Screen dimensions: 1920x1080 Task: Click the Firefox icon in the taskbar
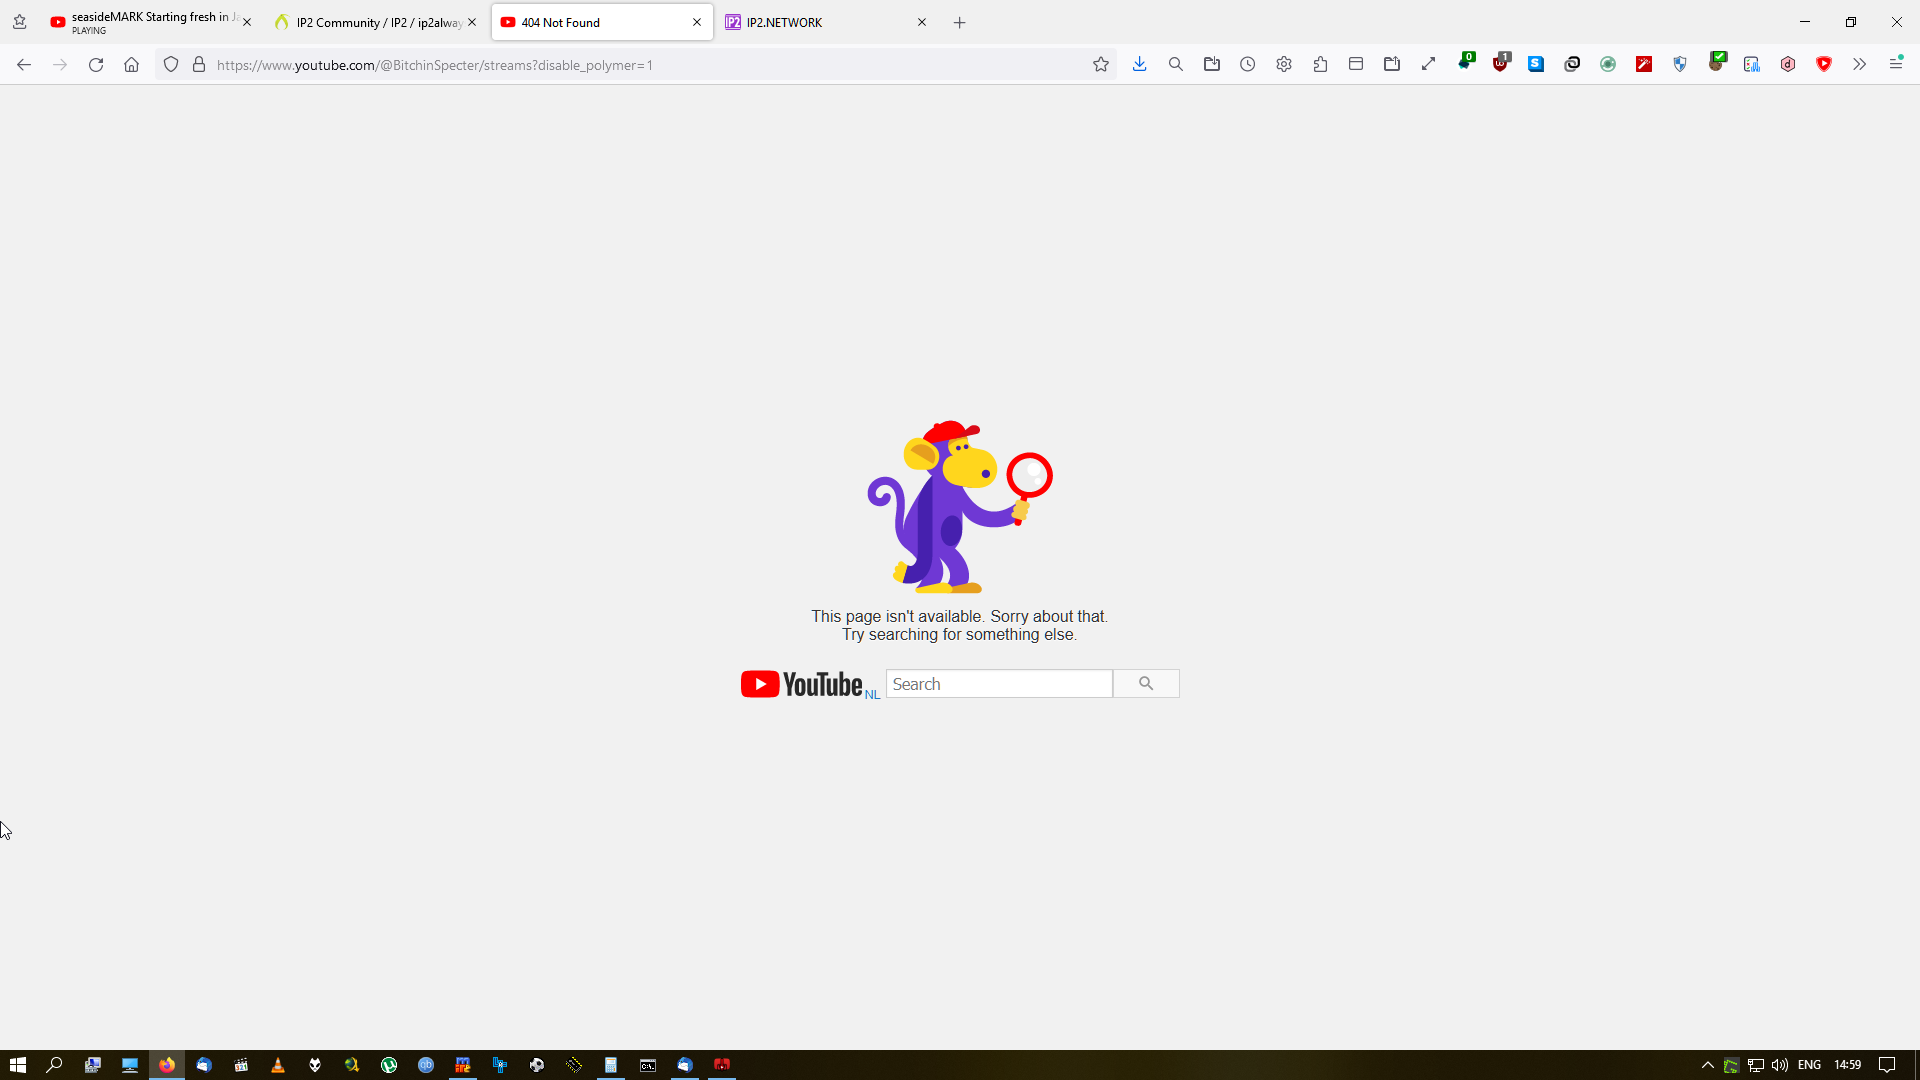tap(167, 1065)
